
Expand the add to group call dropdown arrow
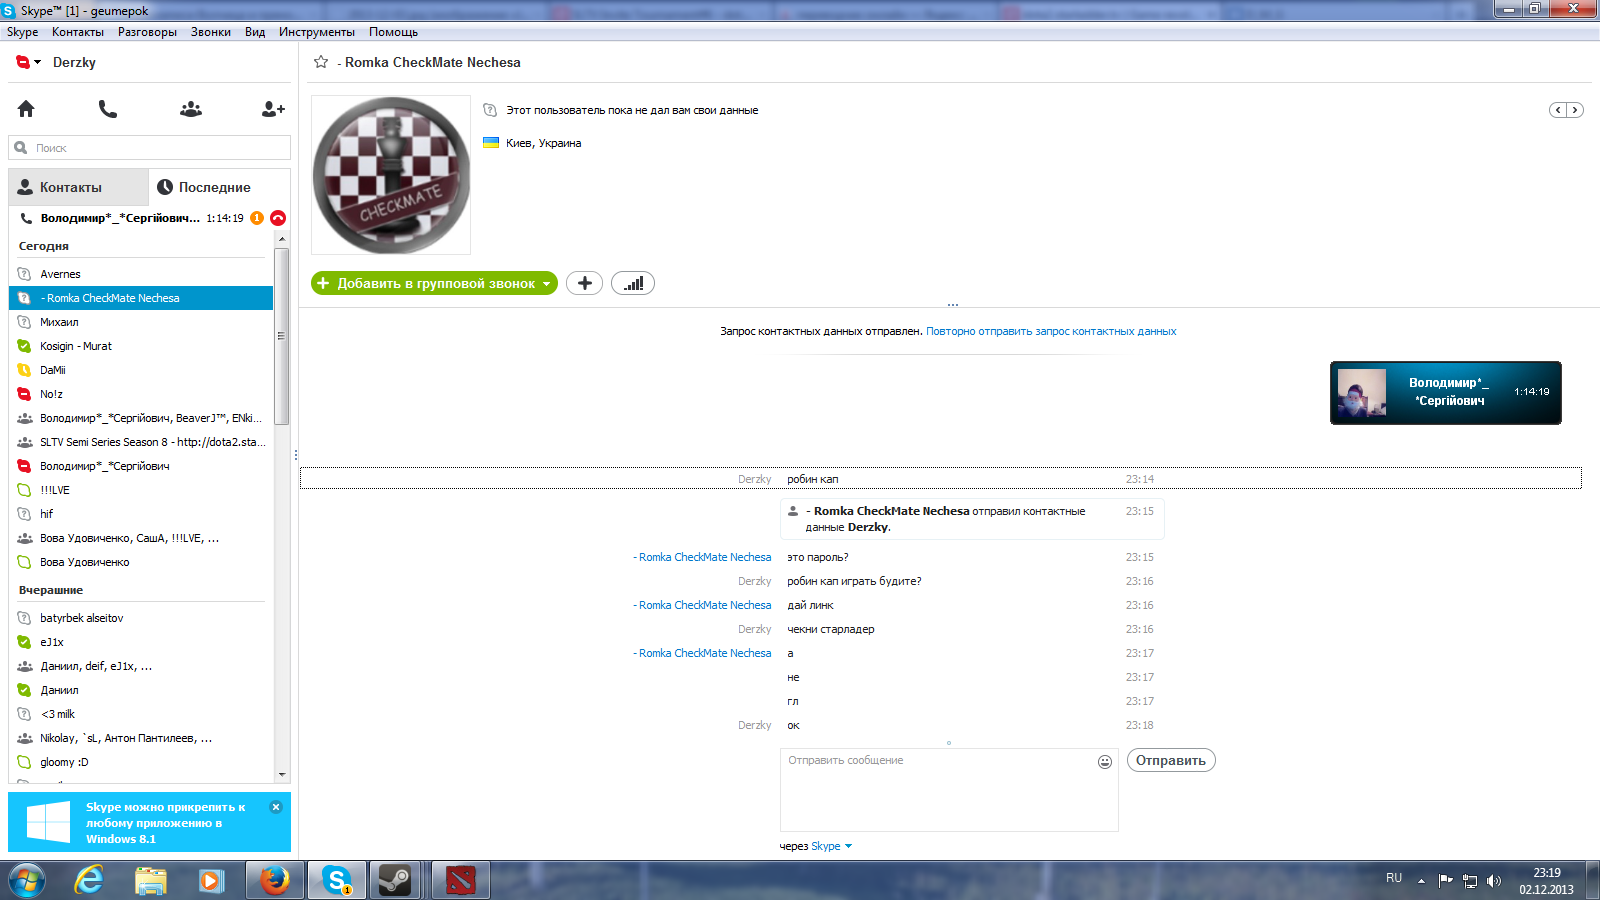[x=546, y=284]
